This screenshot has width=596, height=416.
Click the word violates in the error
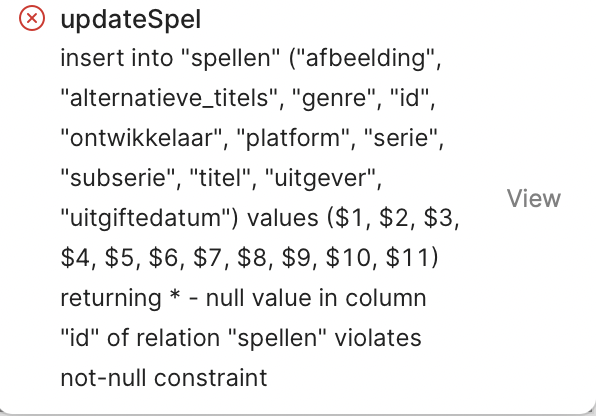coord(377,338)
